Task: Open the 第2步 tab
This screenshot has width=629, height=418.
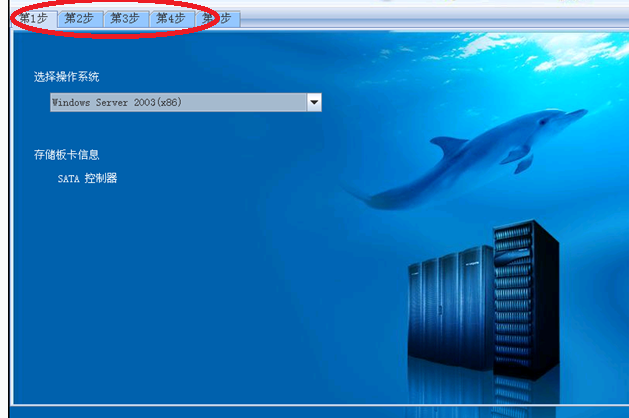Action: tap(79, 19)
